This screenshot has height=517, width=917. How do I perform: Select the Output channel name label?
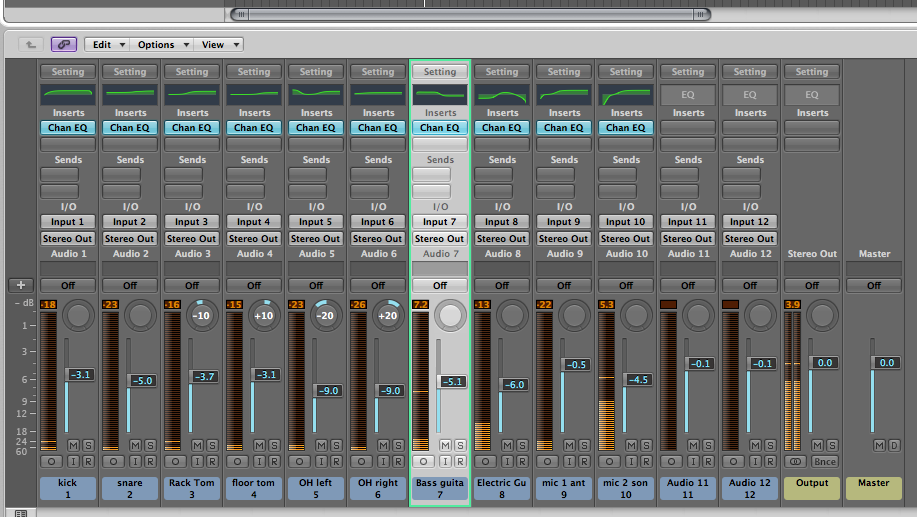tap(812, 488)
